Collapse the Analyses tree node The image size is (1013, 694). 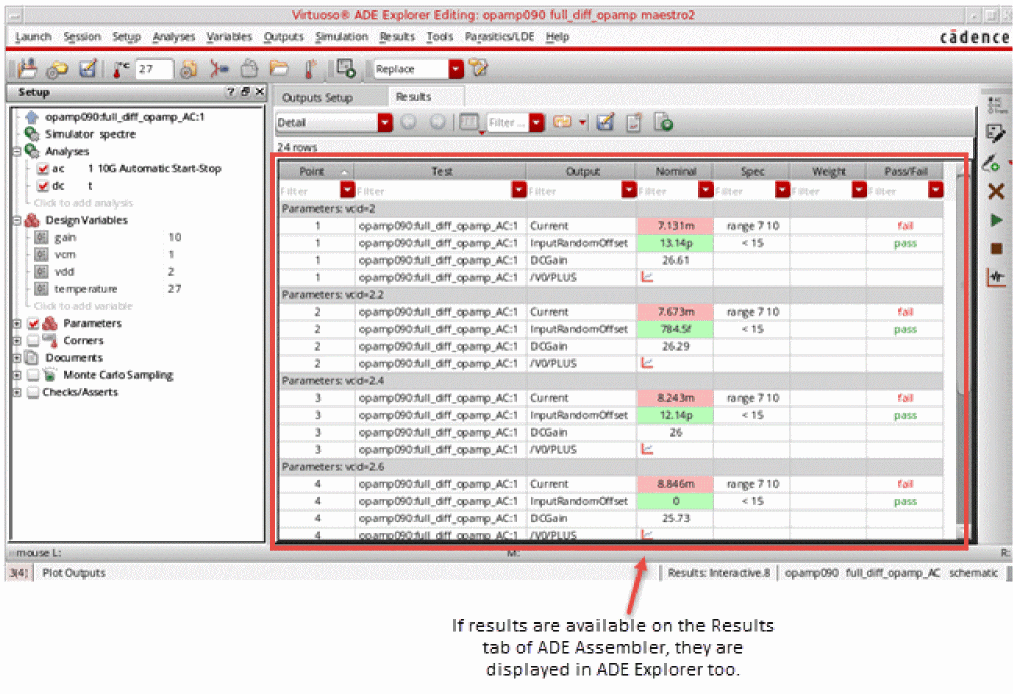tap(17, 151)
